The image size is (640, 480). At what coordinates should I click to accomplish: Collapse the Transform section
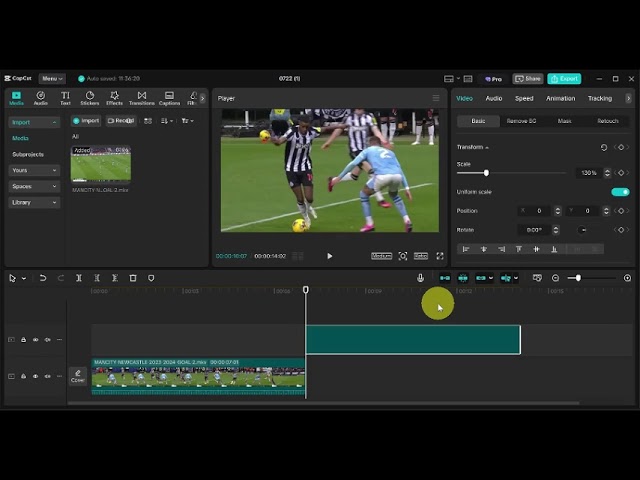(x=487, y=147)
